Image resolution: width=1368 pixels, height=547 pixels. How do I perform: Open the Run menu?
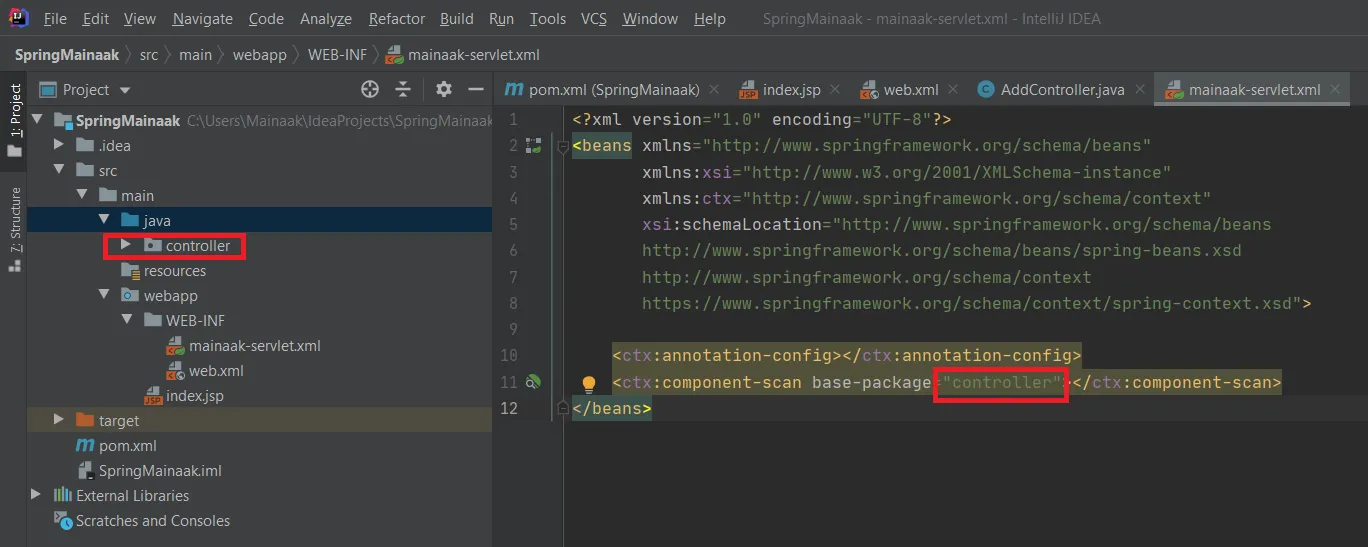pyautogui.click(x=502, y=19)
